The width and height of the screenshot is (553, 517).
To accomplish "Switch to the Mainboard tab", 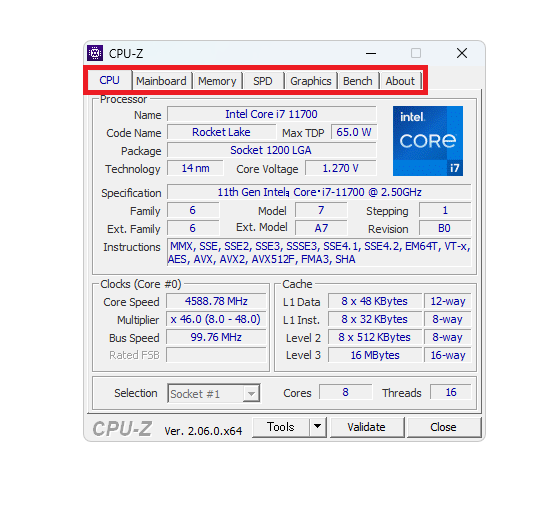I will [162, 81].
